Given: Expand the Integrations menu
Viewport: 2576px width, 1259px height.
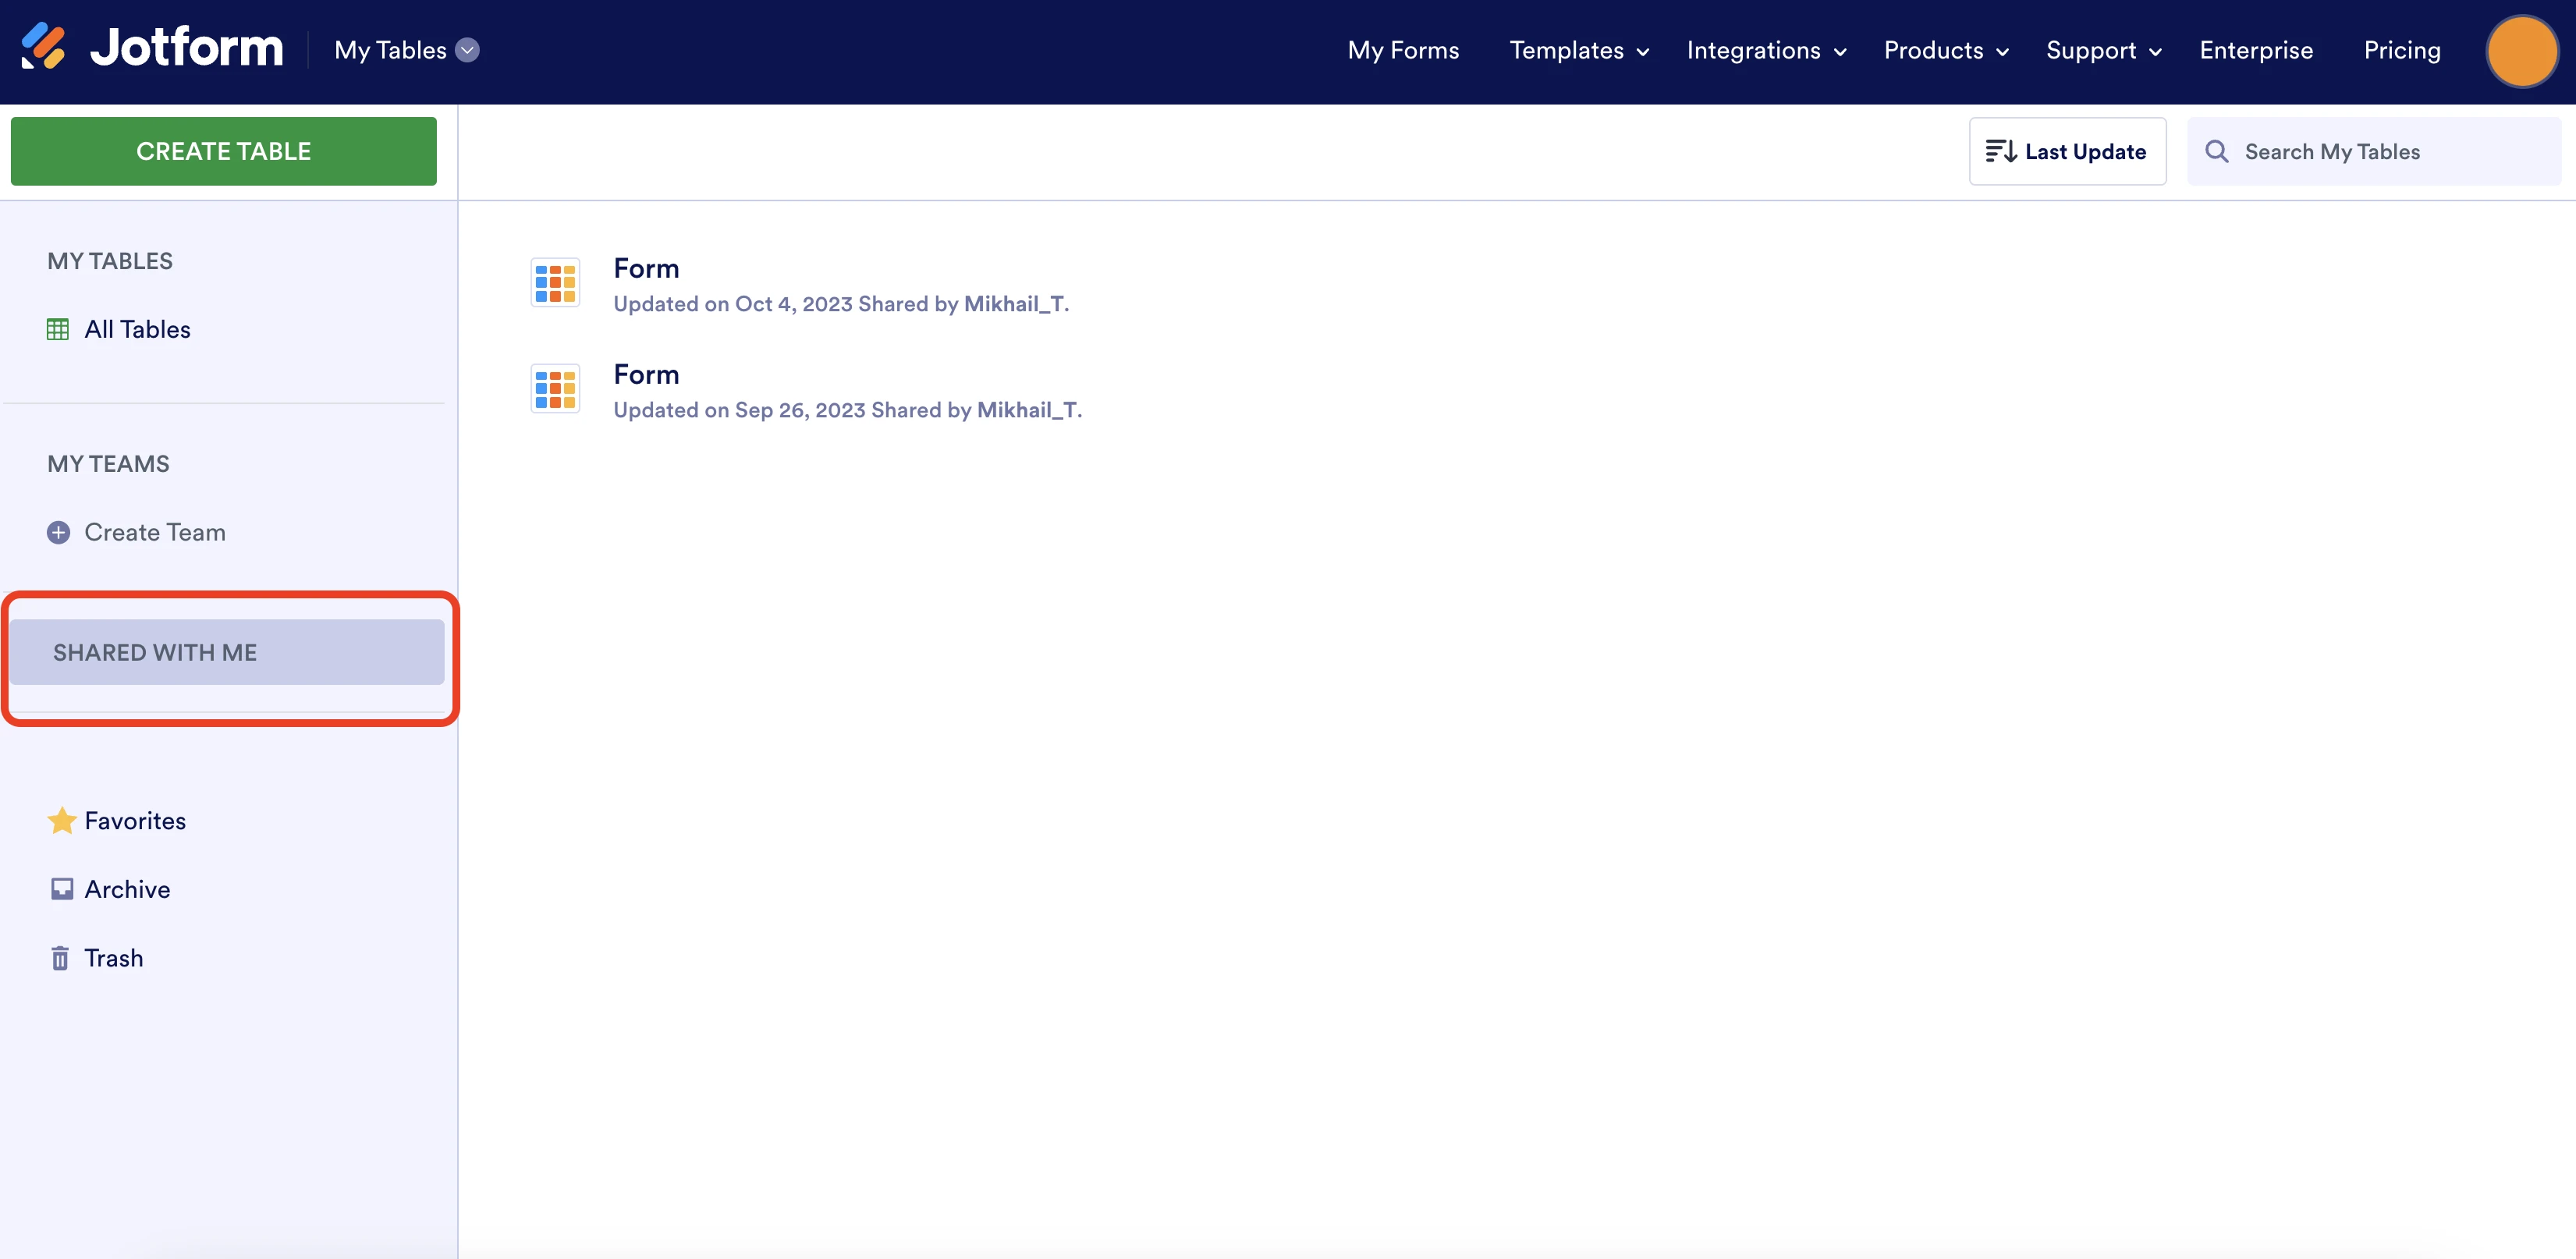Looking at the screenshot, I should pyautogui.click(x=1766, y=50).
